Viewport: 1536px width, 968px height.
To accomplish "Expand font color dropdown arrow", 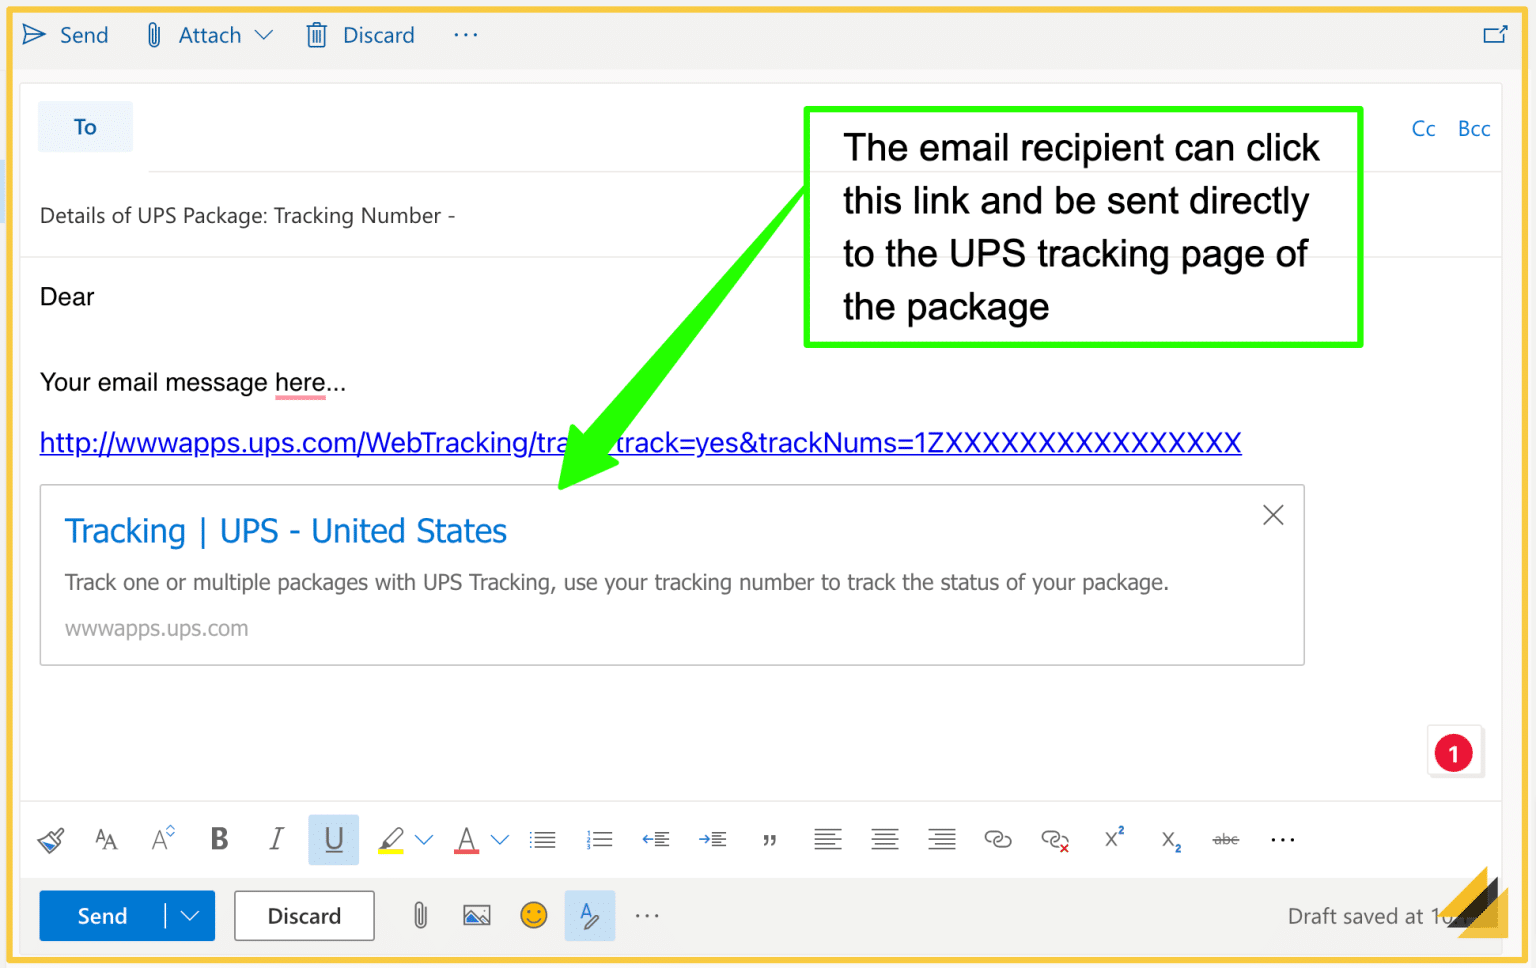I will click(x=500, y=840).
